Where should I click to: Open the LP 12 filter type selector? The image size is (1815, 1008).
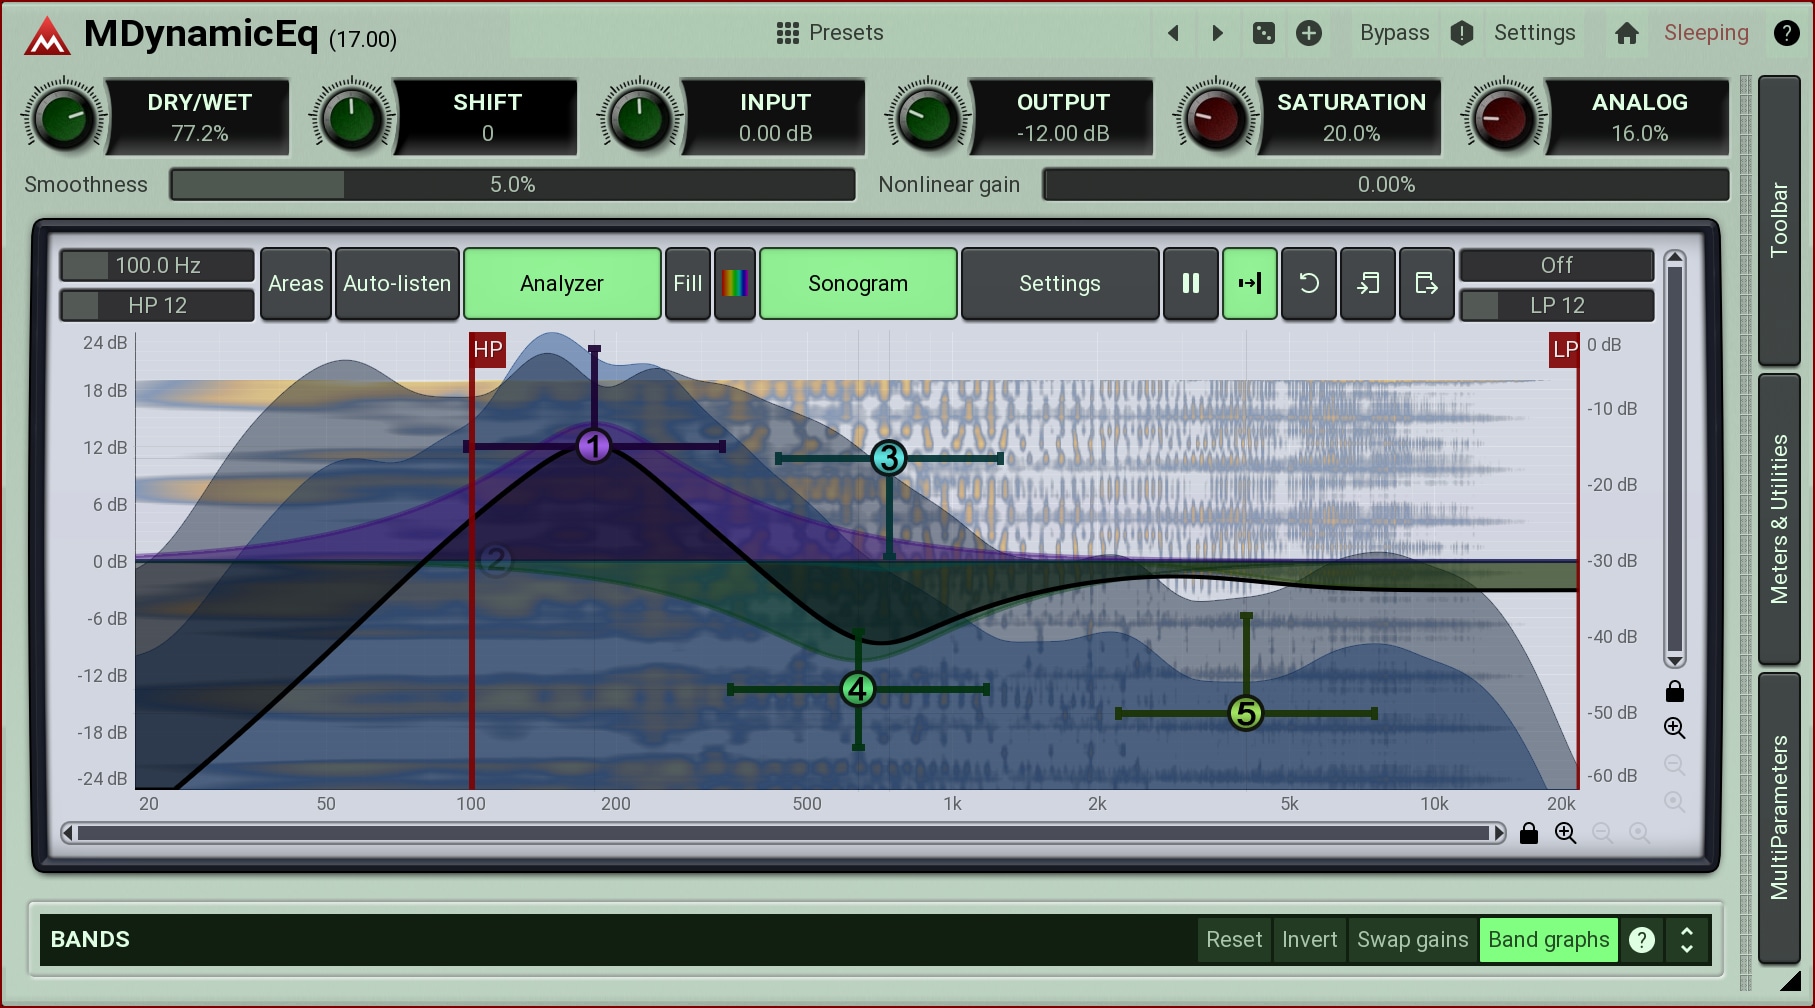point(1556,305)
